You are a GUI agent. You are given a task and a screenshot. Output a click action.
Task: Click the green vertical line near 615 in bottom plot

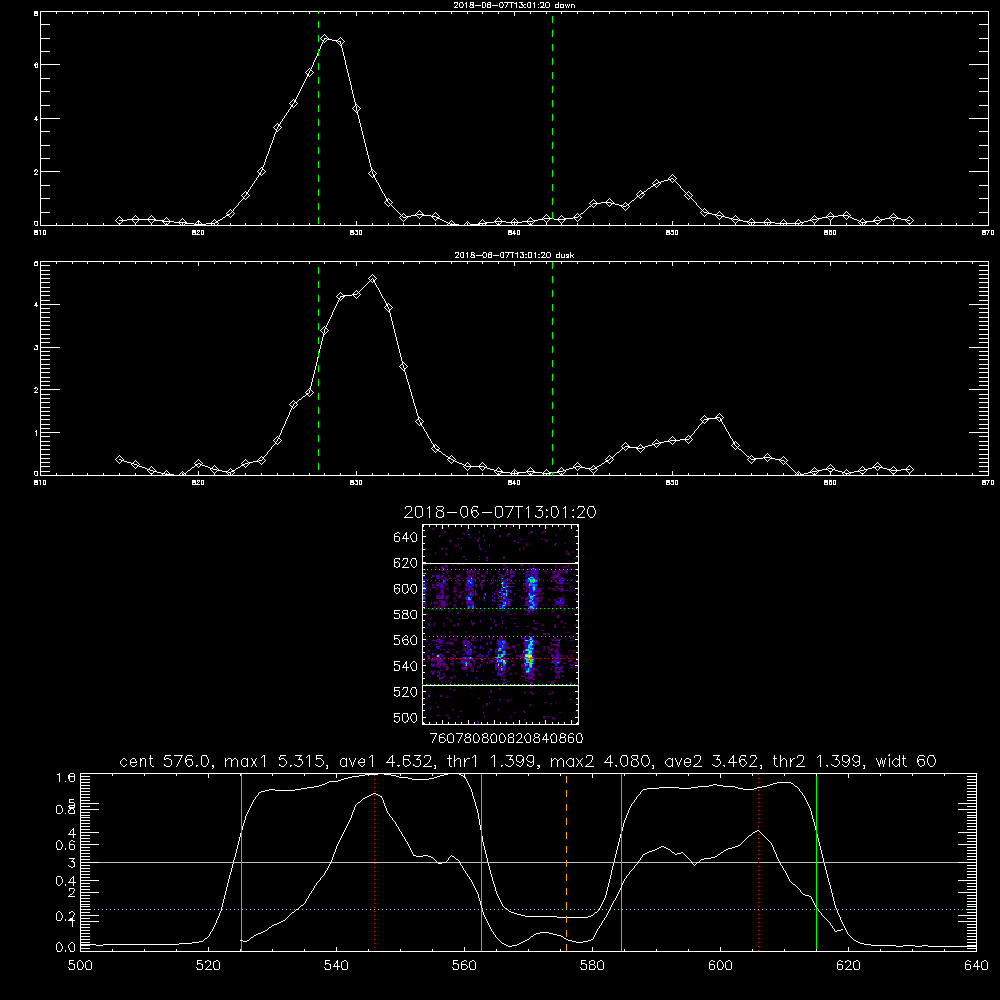point(816,862)
